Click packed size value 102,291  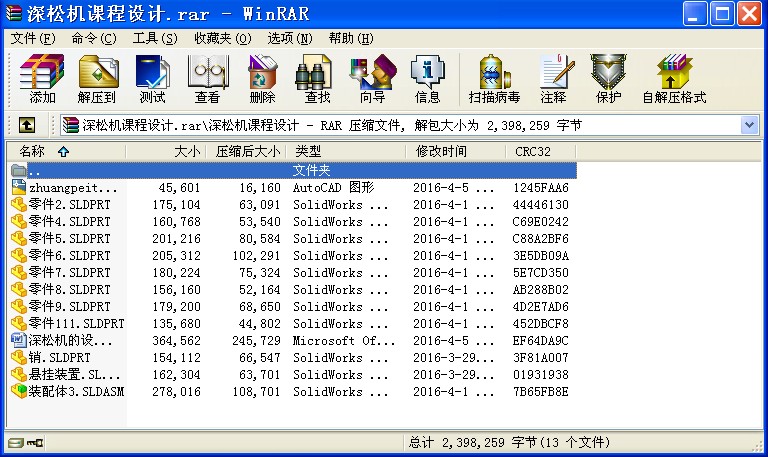coord(256,256)
